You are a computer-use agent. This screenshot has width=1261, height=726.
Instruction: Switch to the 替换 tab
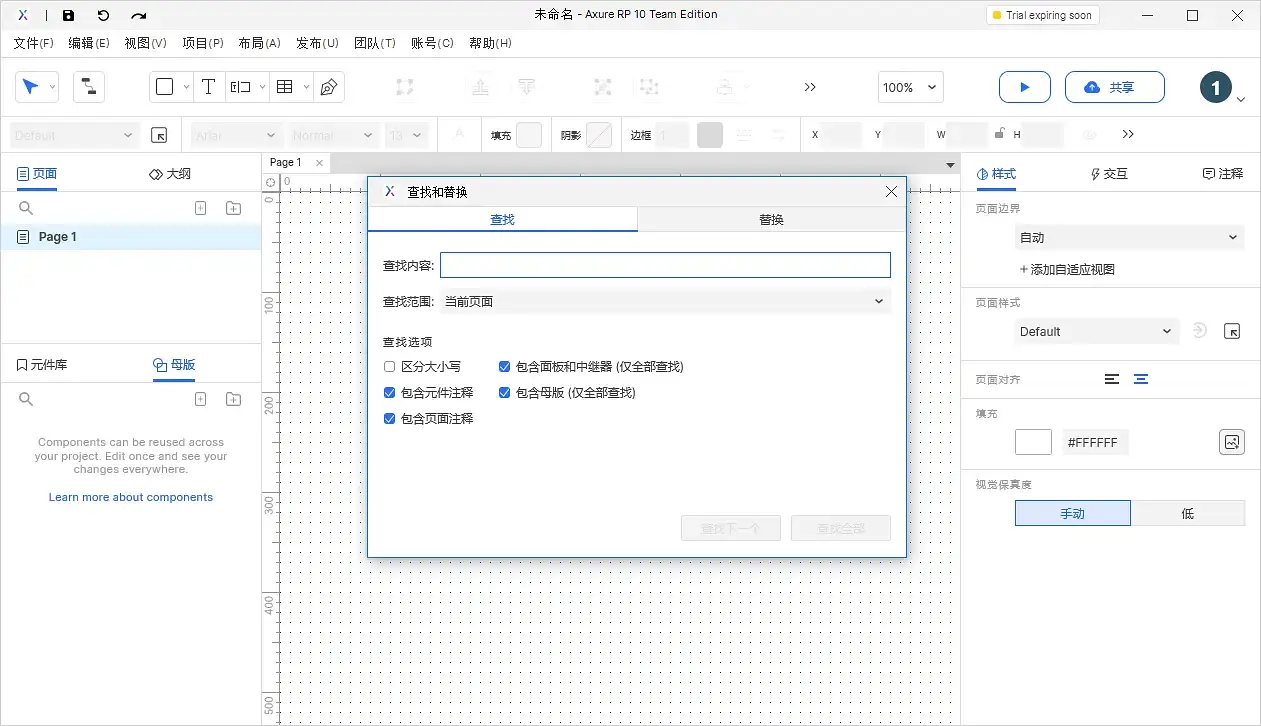click(770, 219)
